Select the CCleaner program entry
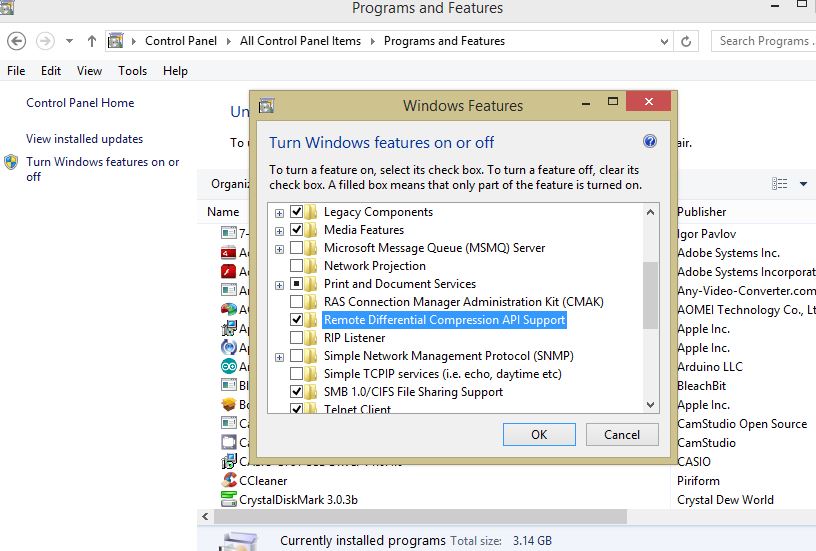Viewport: 816px width, 551px height. pos(263,481)
